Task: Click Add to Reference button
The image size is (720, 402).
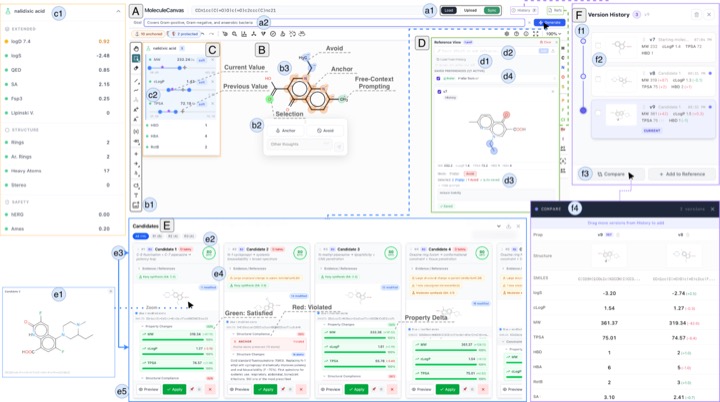Action: pos(682,174)
